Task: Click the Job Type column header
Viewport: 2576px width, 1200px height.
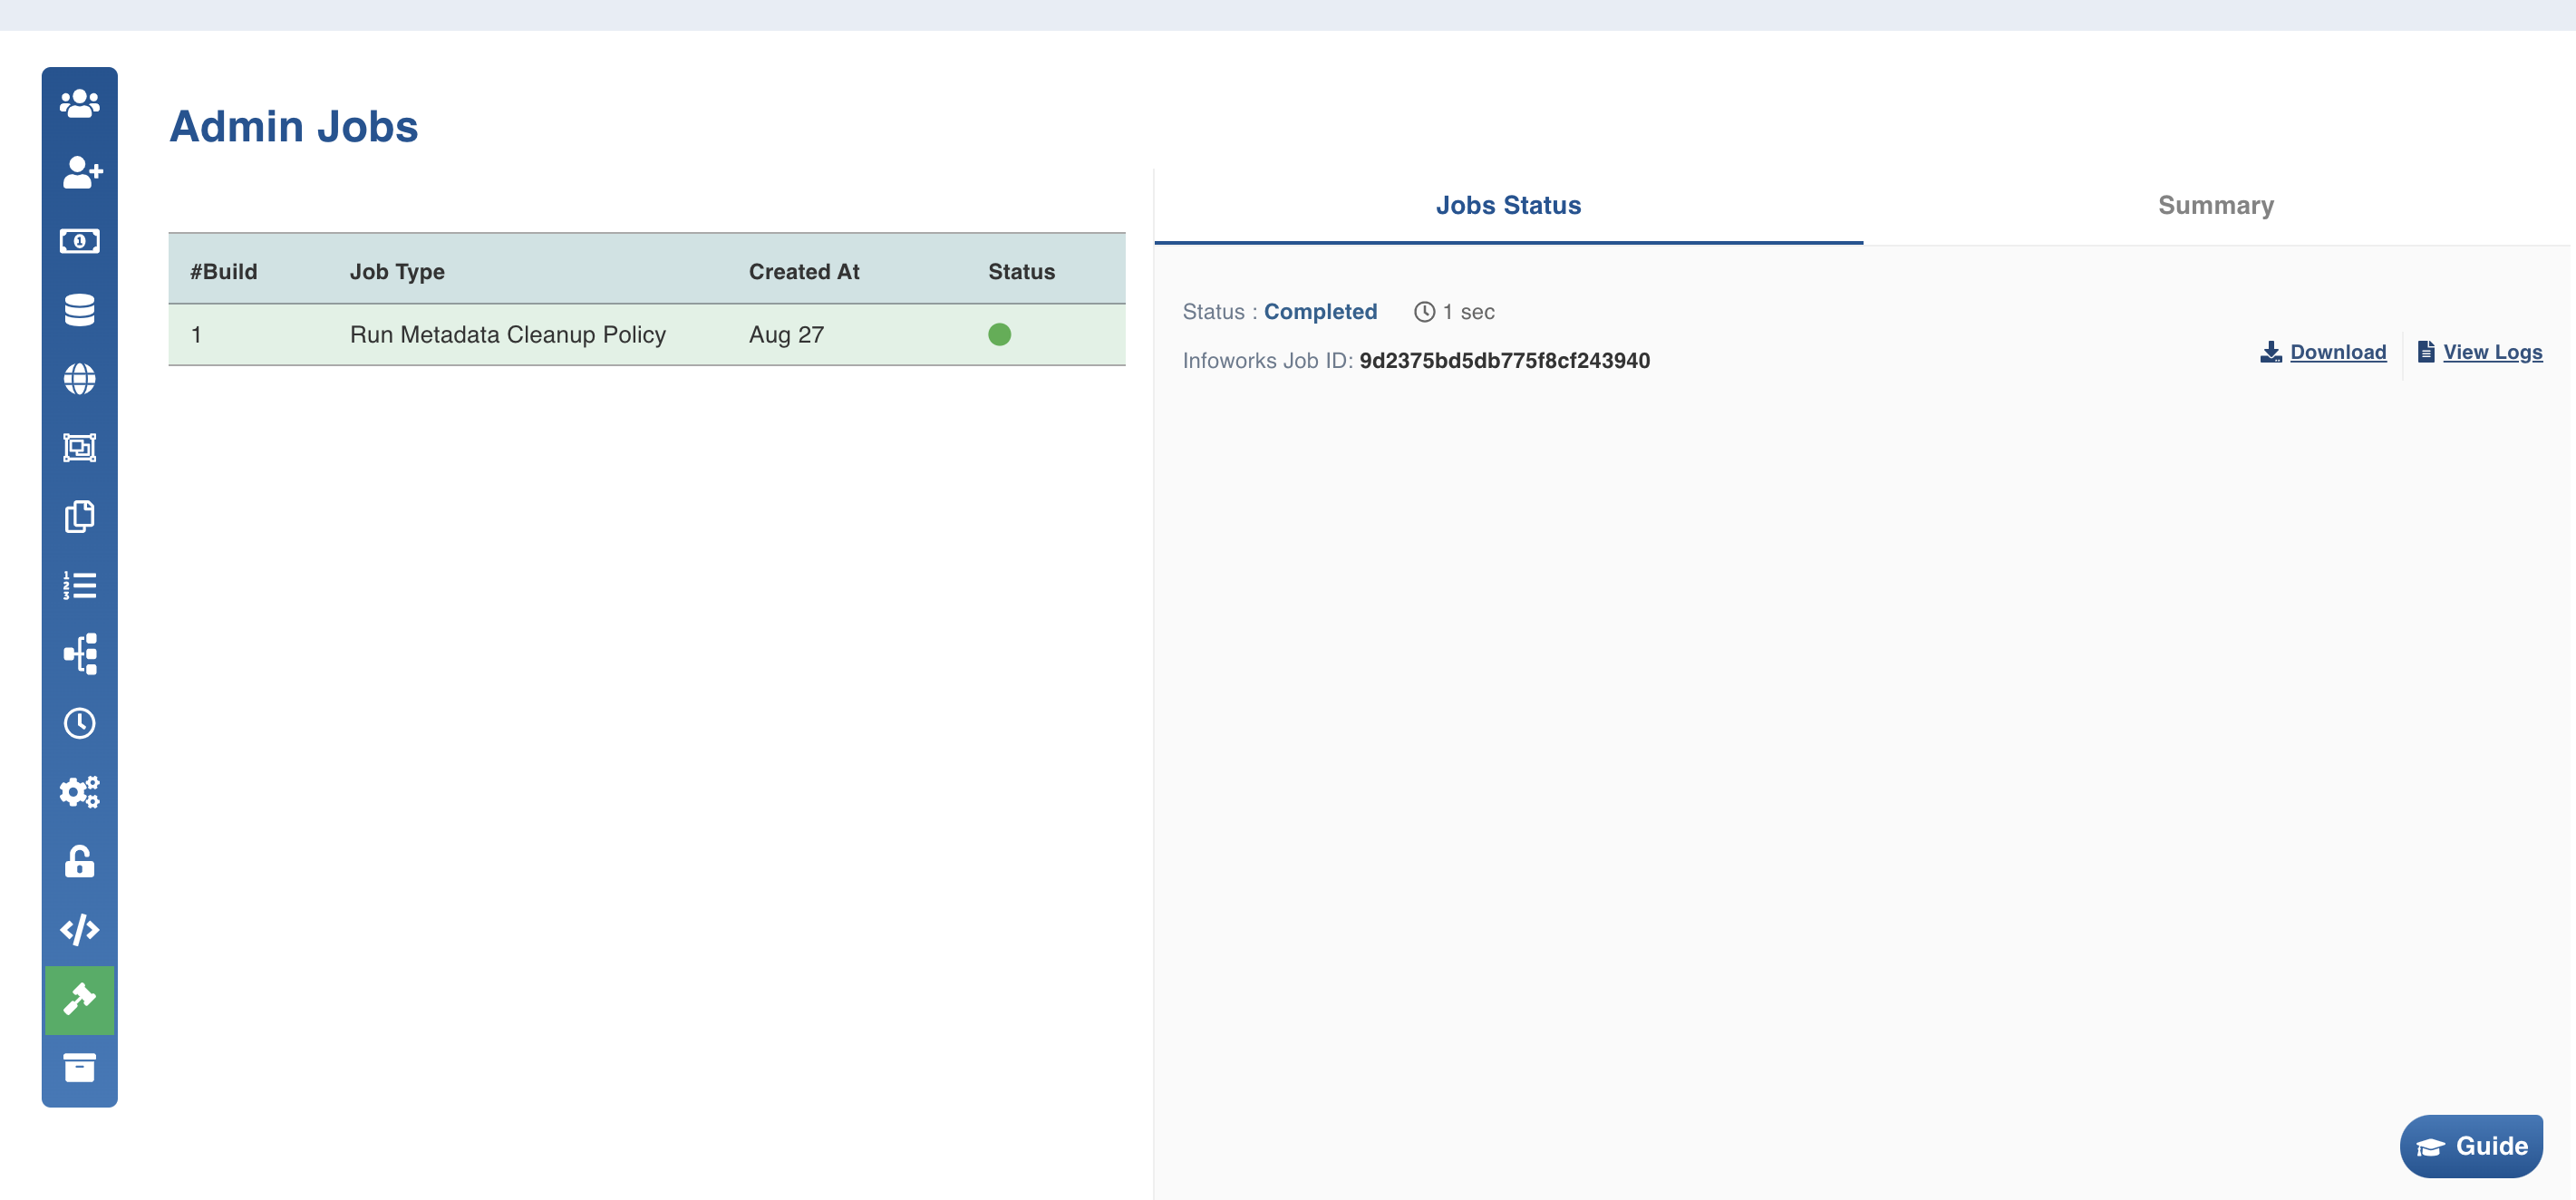Action: (x=397, y=272)
